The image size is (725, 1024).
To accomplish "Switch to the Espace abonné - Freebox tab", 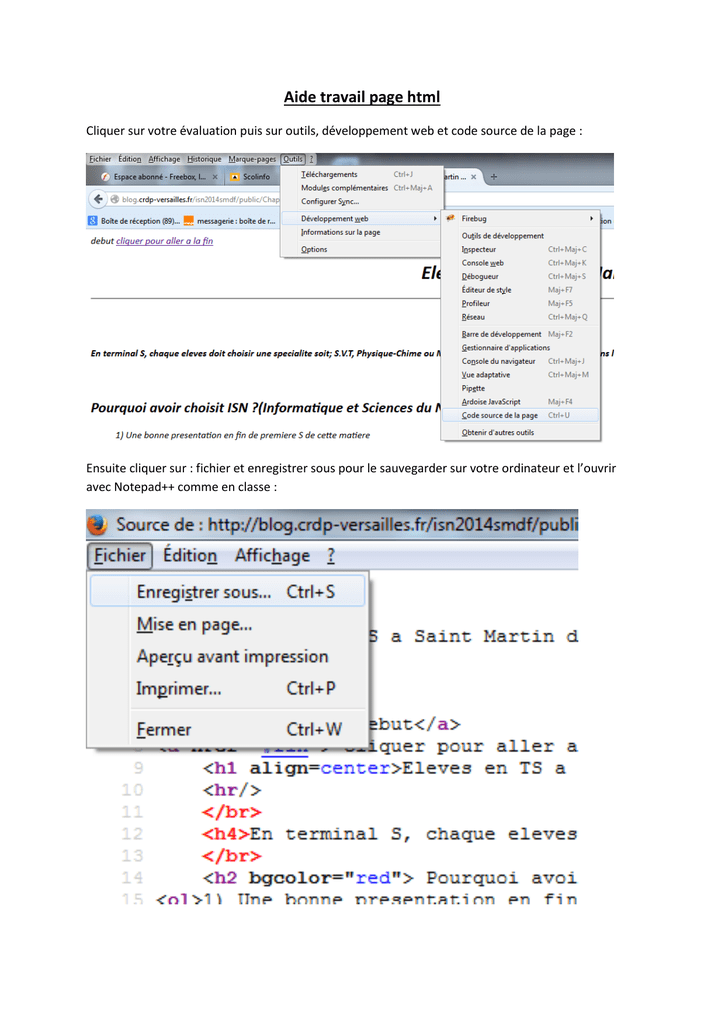I will [x=160, y=177].
